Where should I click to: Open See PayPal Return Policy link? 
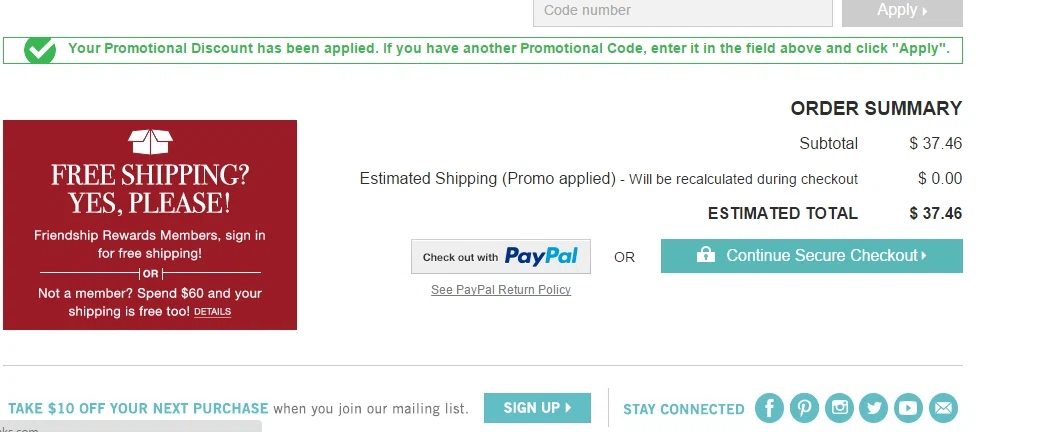(x=501, y=290)
